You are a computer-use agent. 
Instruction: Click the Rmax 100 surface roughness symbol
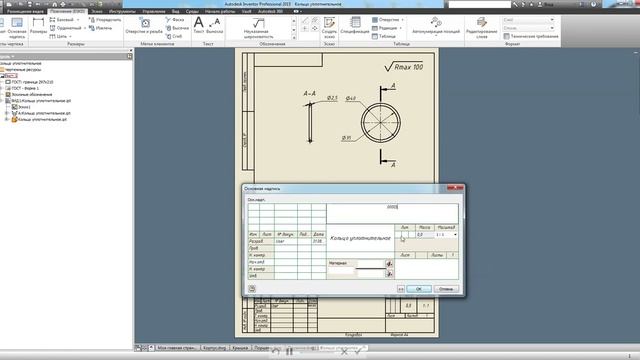point(404,67)
